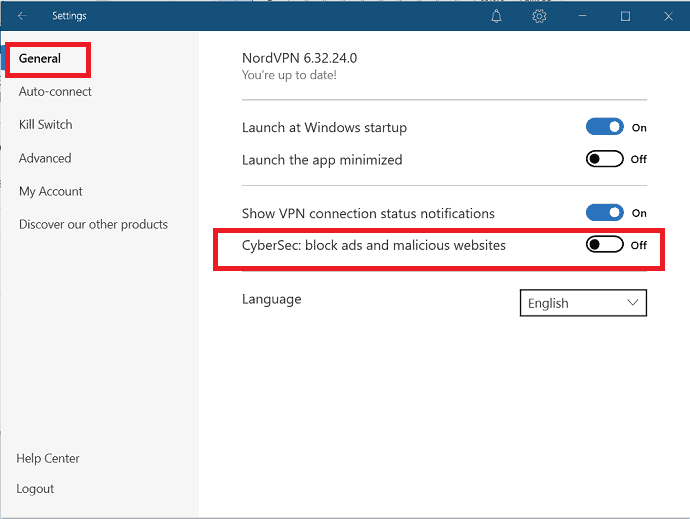
Task: Open the notifications bell icon
Action: [496, 16]
